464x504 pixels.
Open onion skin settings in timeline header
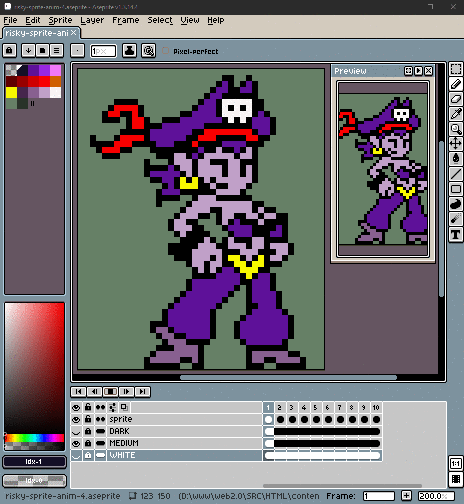112,407
